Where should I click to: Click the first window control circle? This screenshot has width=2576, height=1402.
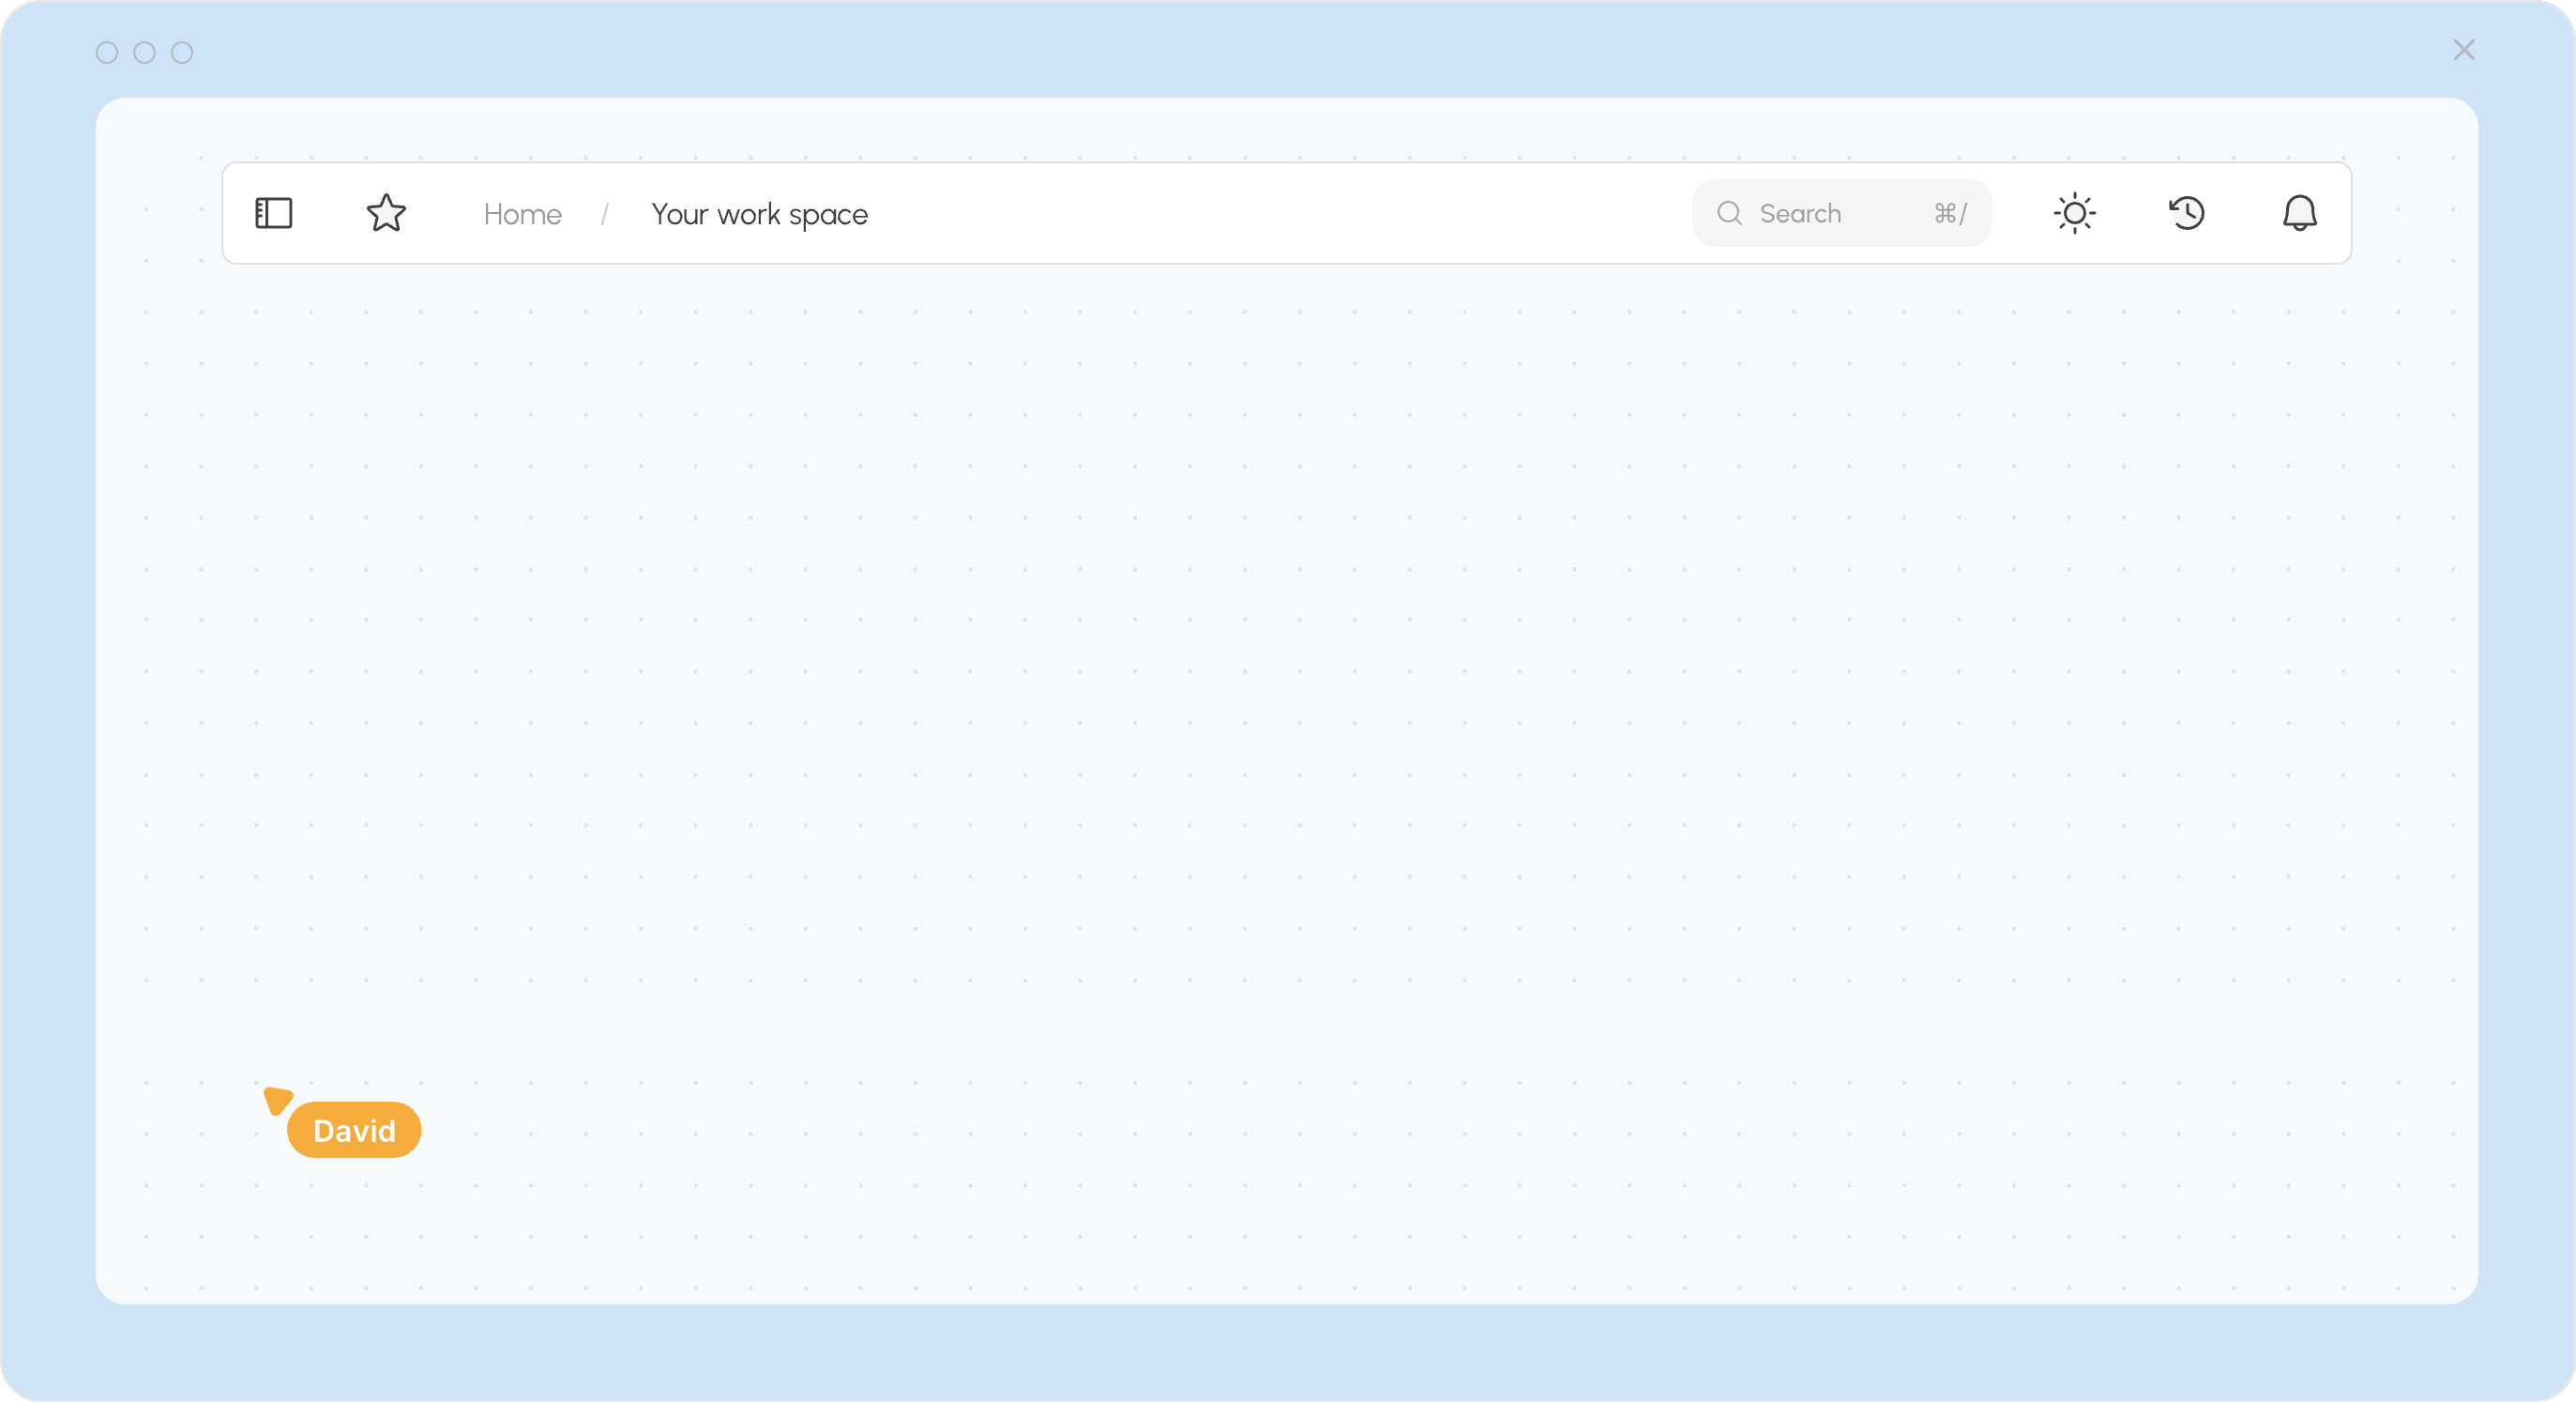[107, 52]
